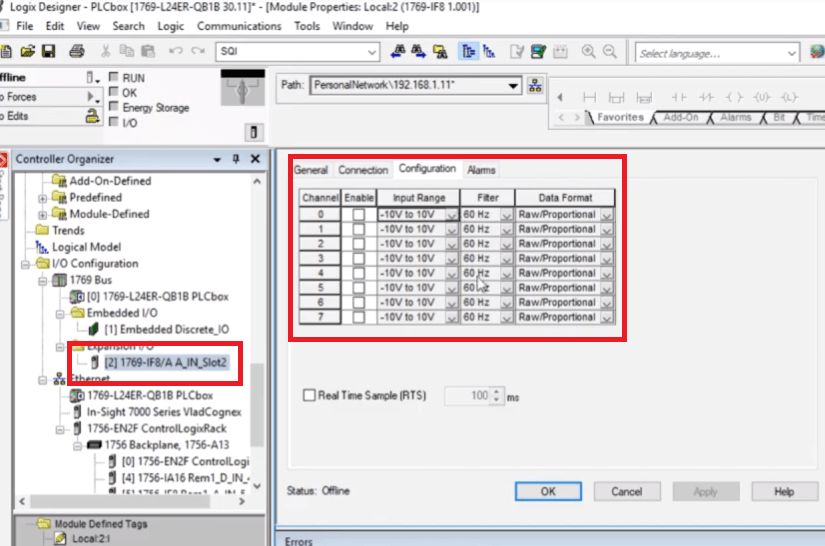
Task: Click the Help button in module properties
Action: point(784,491)
